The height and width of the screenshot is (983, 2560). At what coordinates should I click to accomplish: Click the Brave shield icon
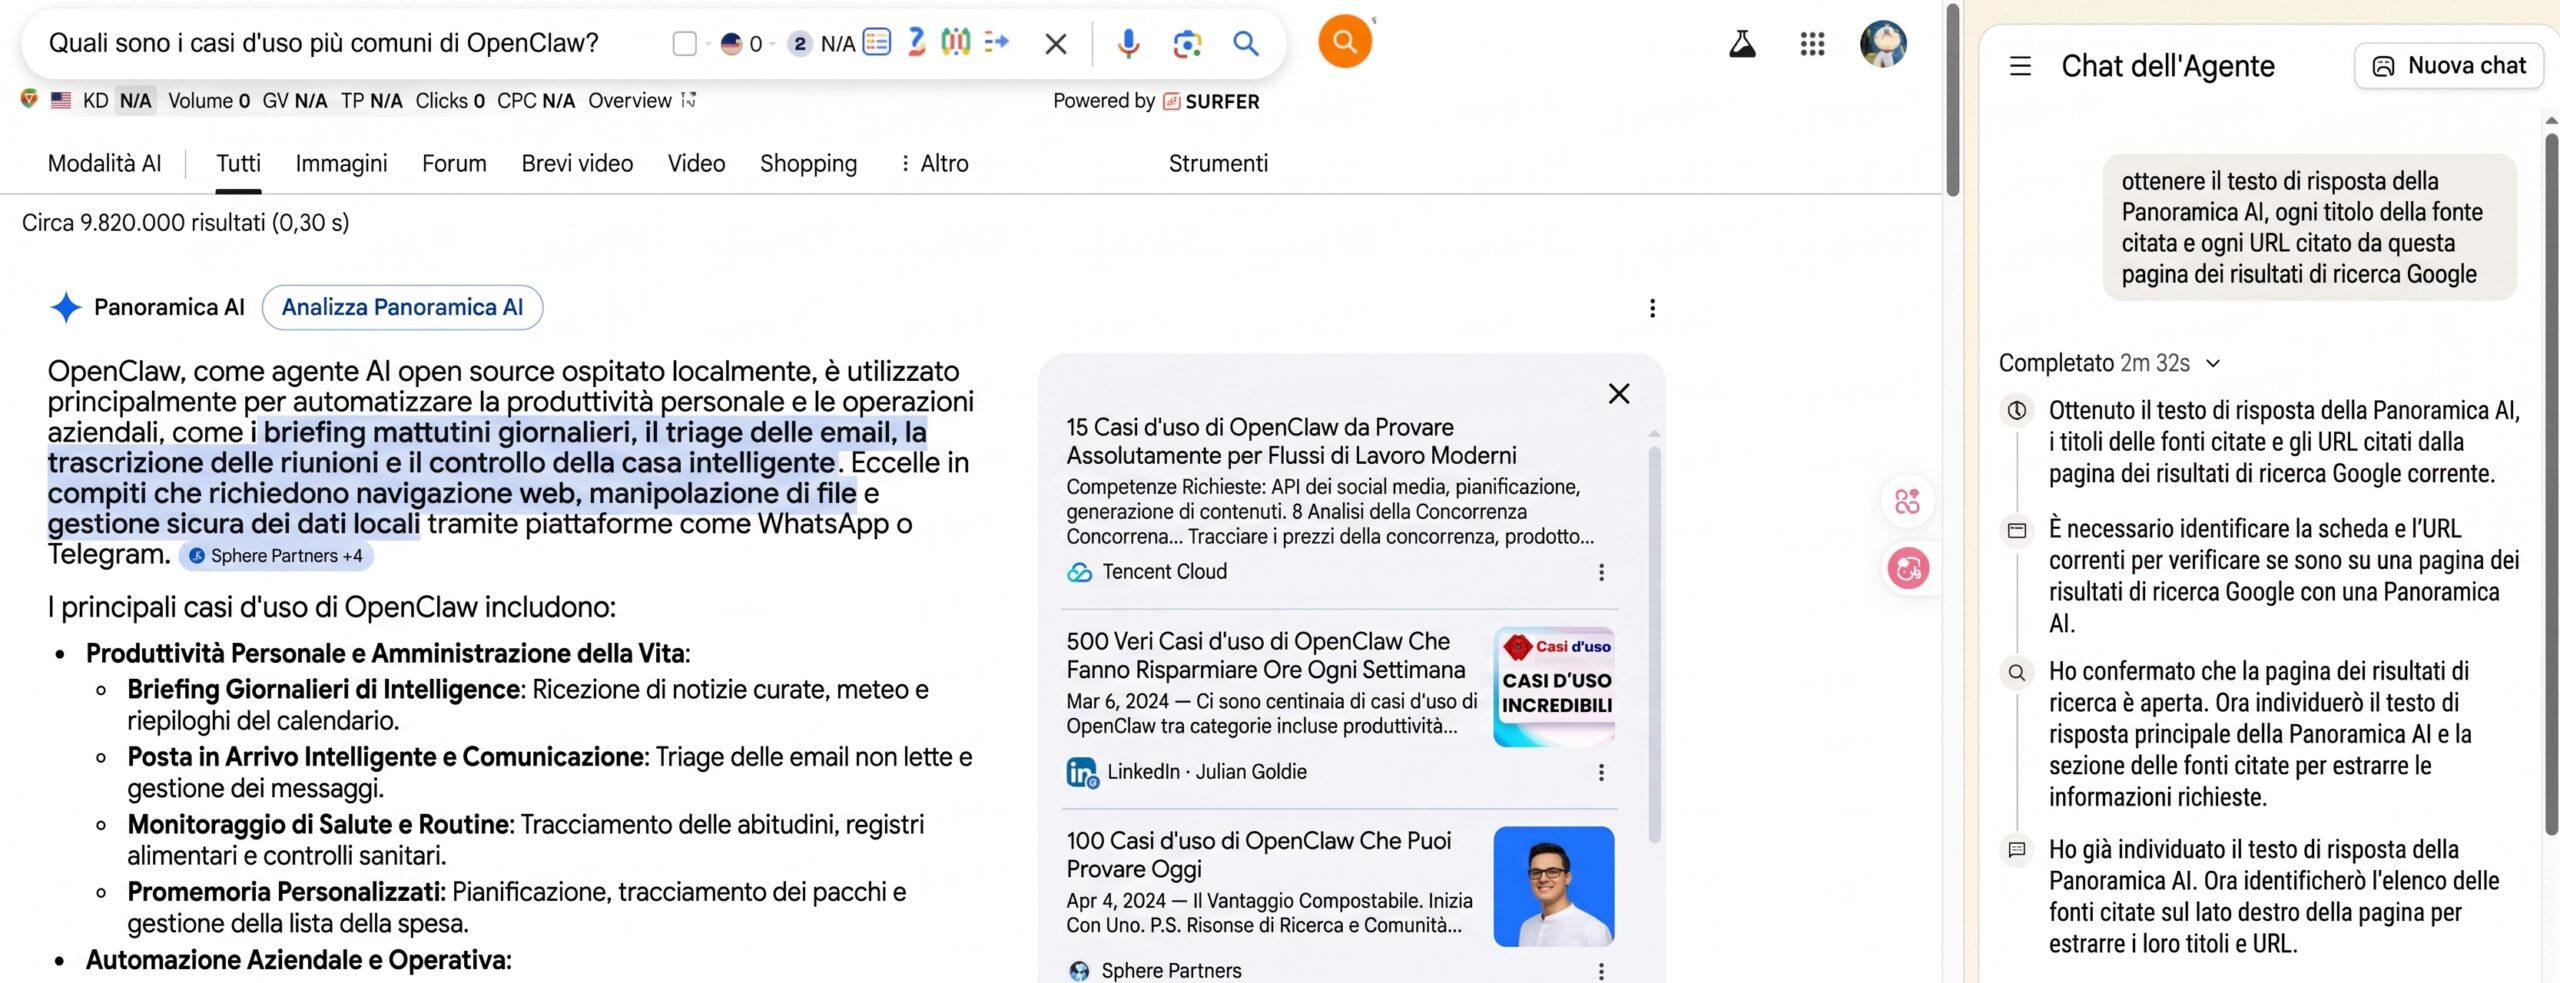(x=29, y=100)
